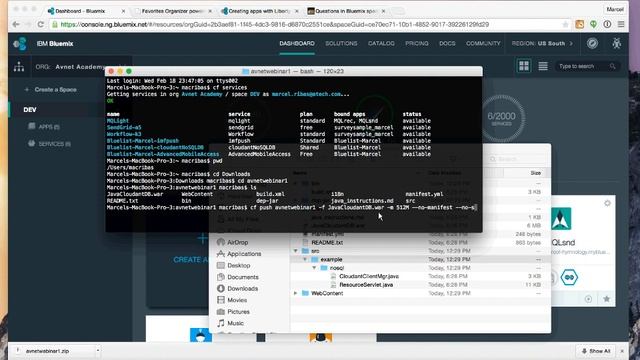Switch Bluemix dashboard to list view
This screenshot has height=360, width=640.
[543, 66]
